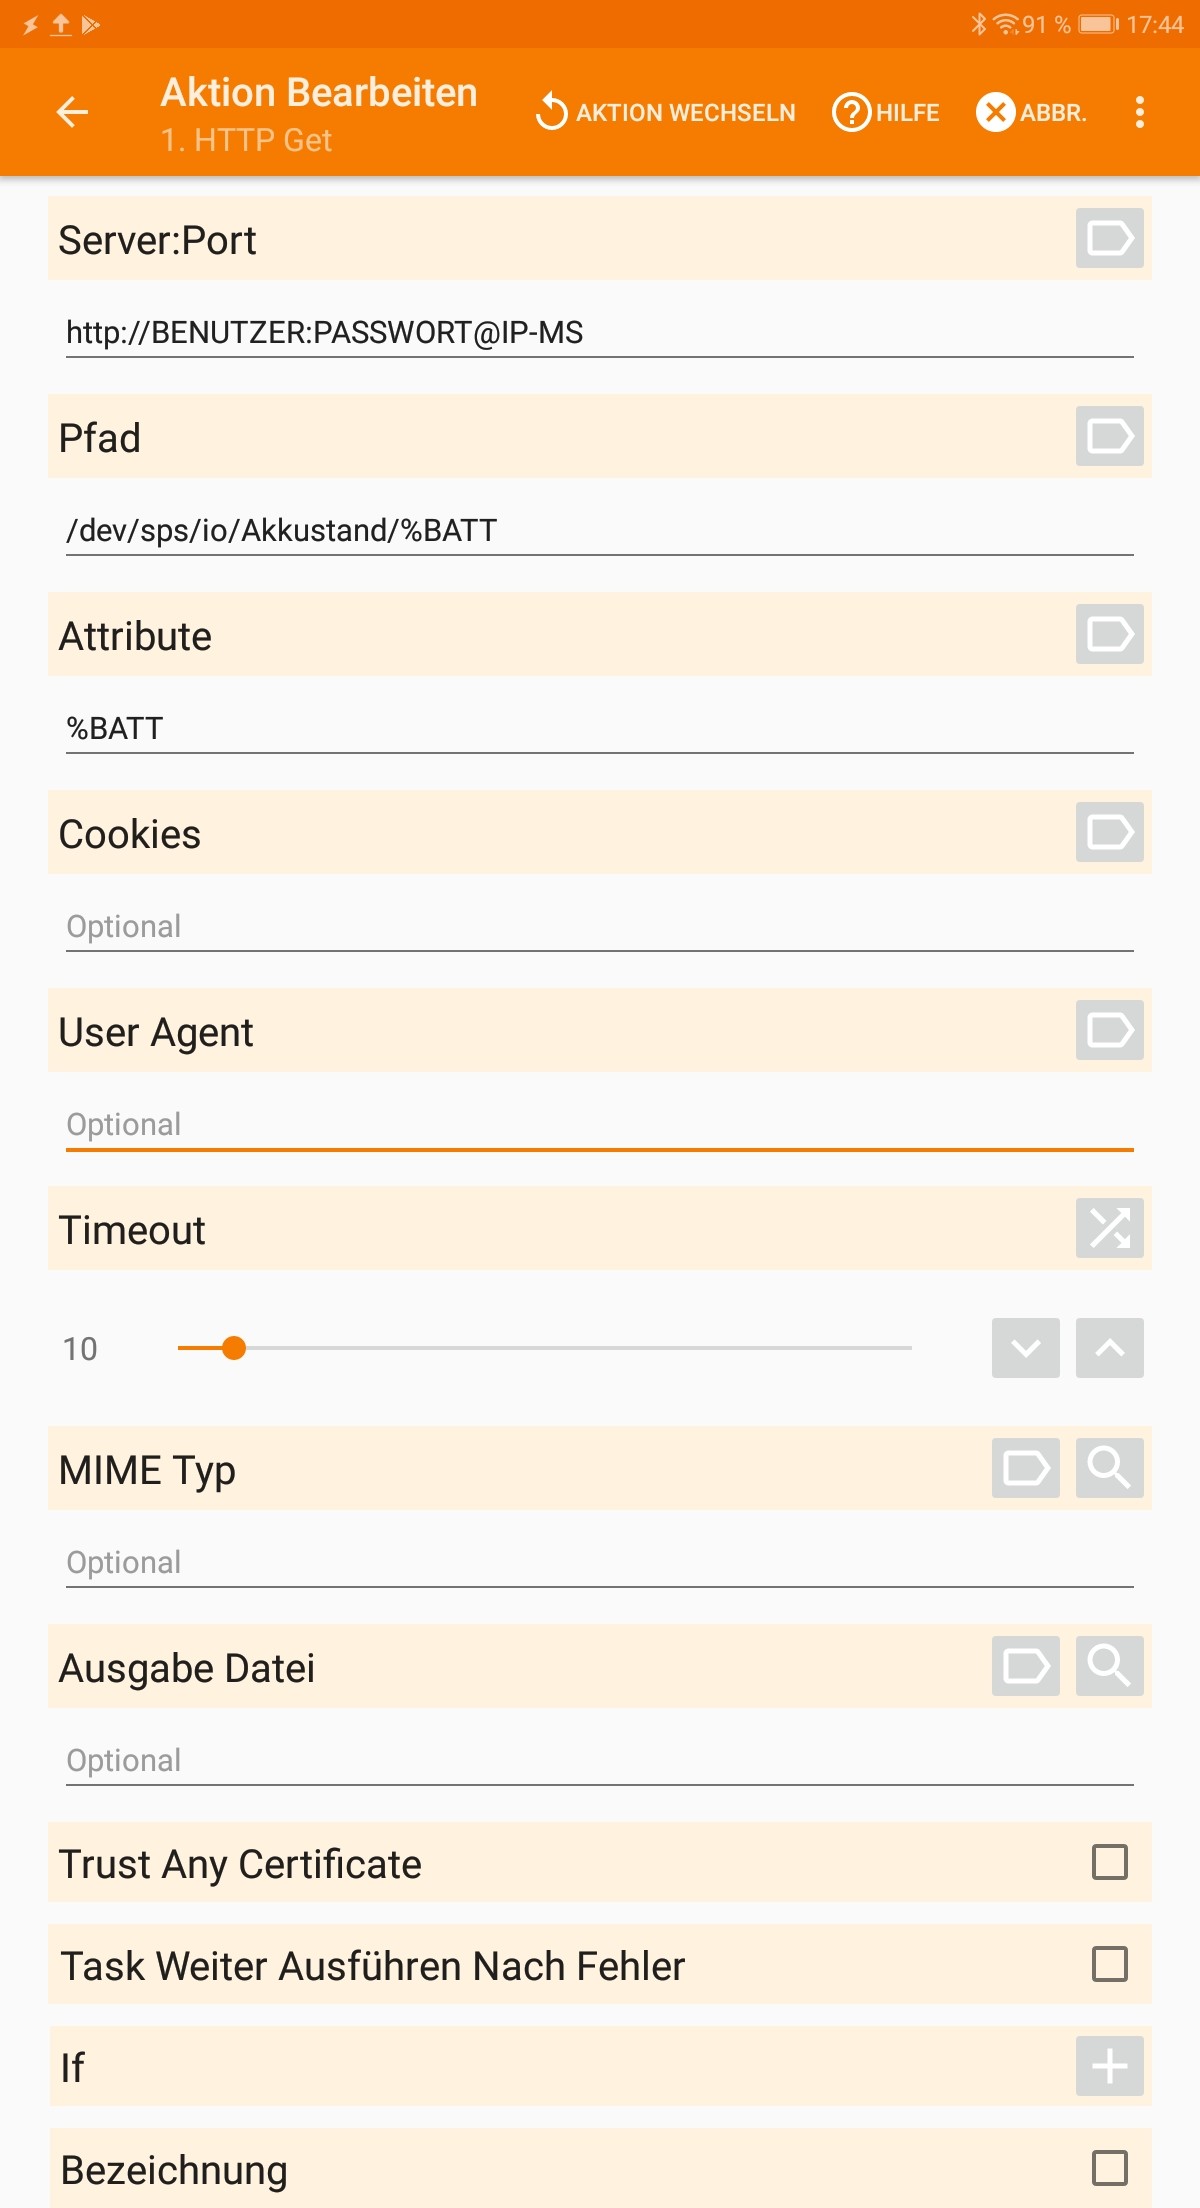This screenshot has height=2208, width=1200.
Task: Tick the Bezeichnung checkbox
Action: coord(1109,2169)
